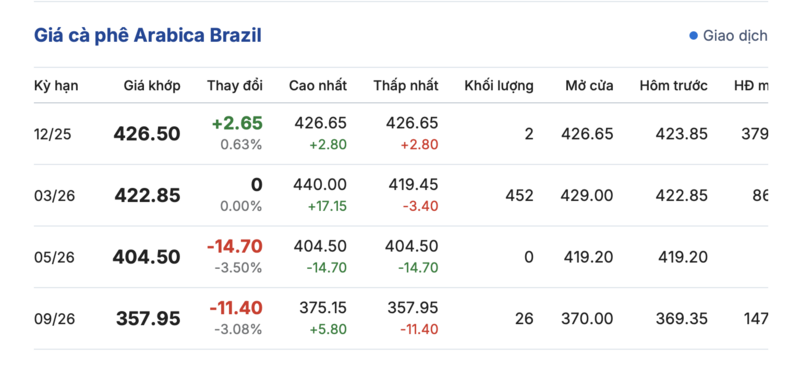Screen dimensions: 800x380
Task: Open the Giá cà phê Arabica Brazil heading
Action: pyautogui.click(x=148, y=36)
